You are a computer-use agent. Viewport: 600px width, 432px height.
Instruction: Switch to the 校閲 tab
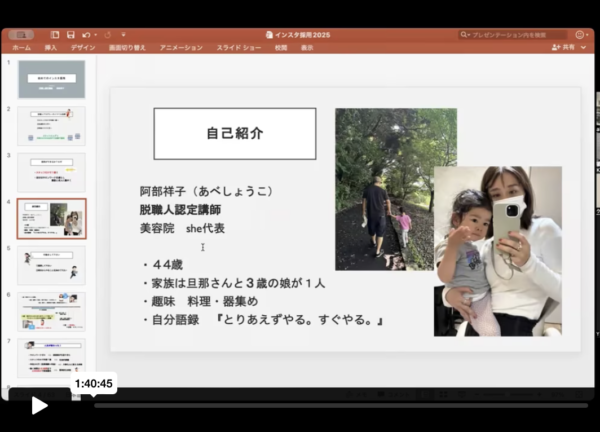281,47
